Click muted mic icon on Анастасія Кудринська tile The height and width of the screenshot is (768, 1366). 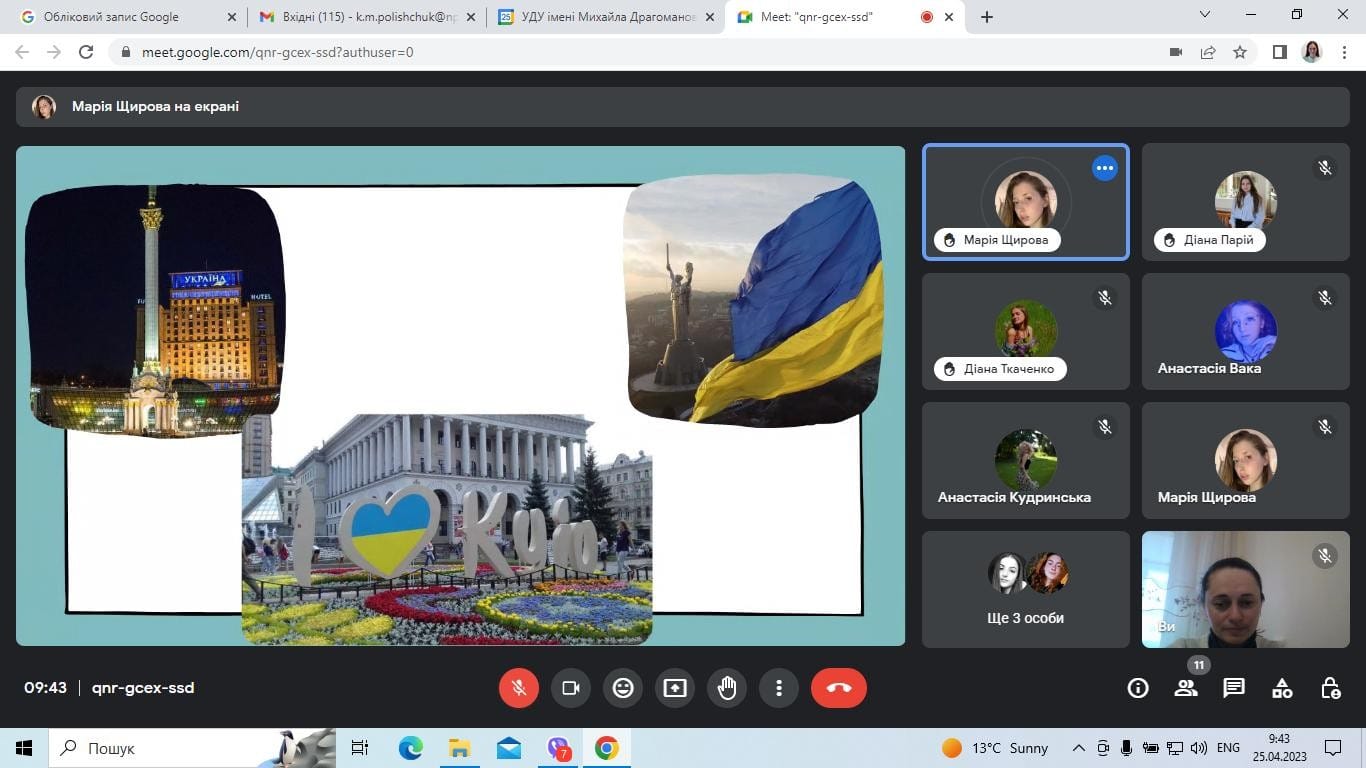(1104, 427)
